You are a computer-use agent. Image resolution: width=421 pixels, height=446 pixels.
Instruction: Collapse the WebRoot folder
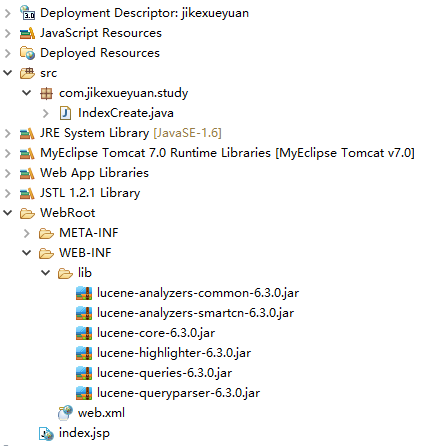[8, 213]
